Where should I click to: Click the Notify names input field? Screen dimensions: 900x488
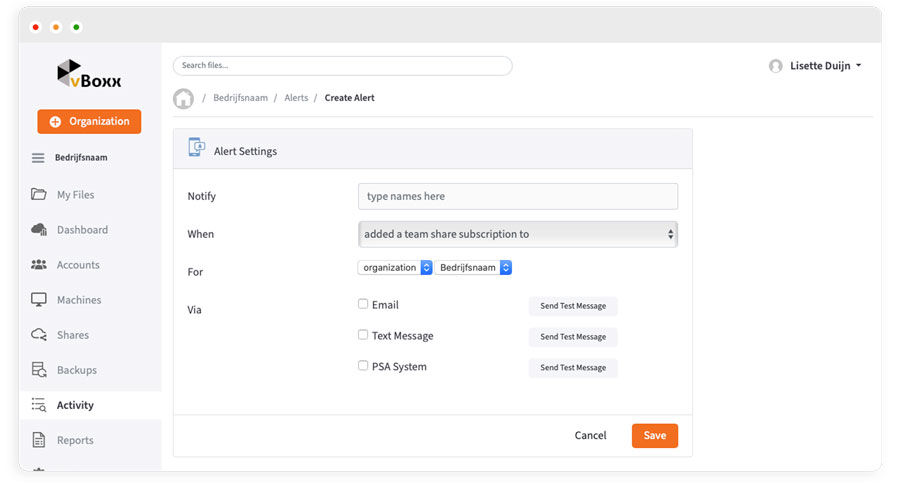517,196
